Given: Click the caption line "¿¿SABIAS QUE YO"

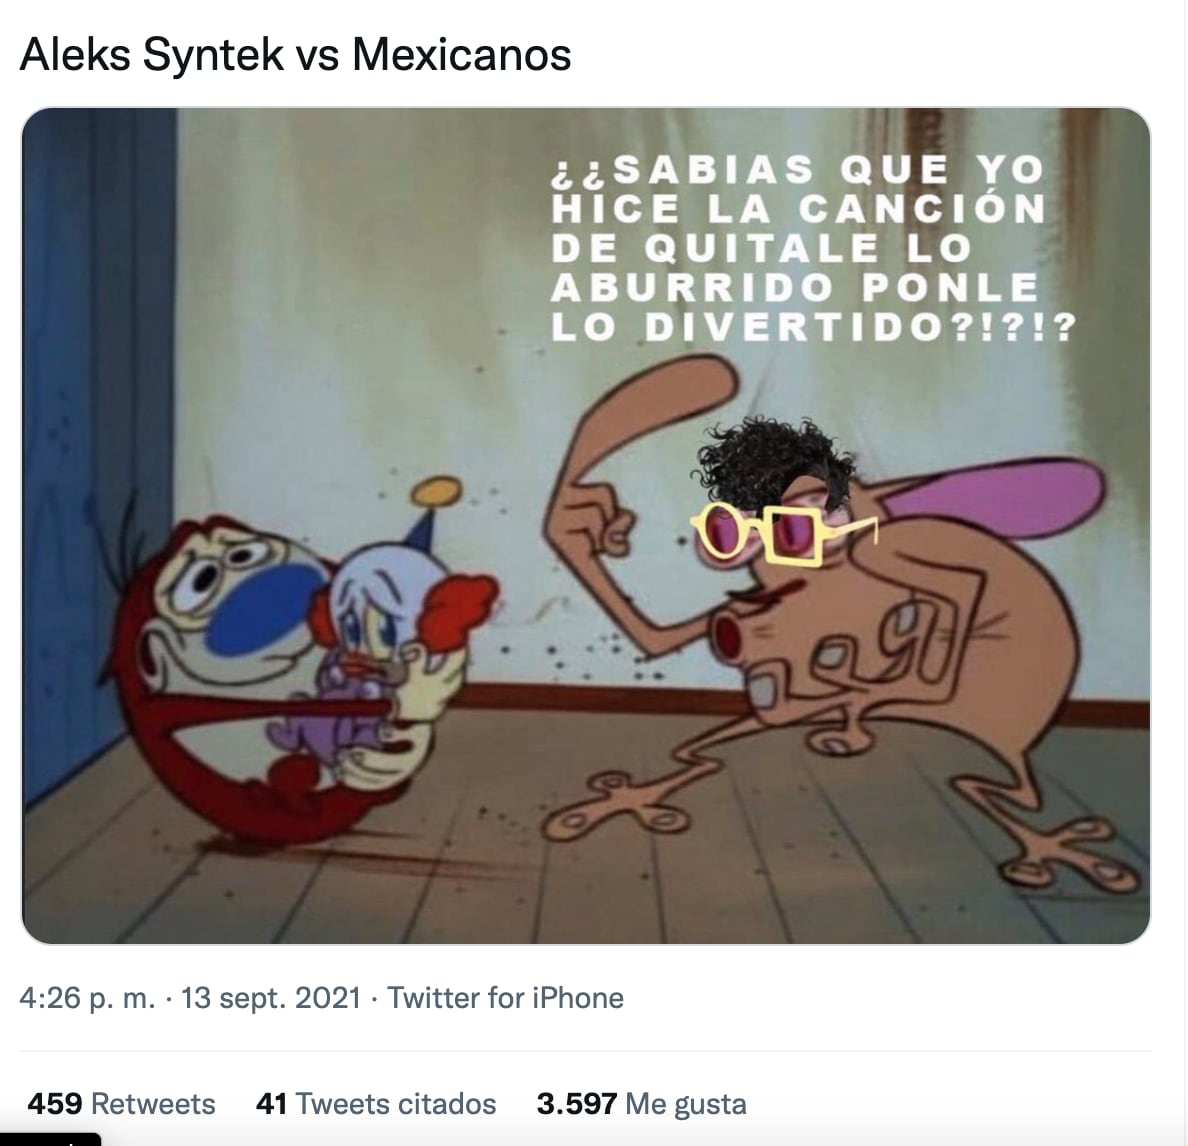Looking at the screenshot, I should pos(796,170).
